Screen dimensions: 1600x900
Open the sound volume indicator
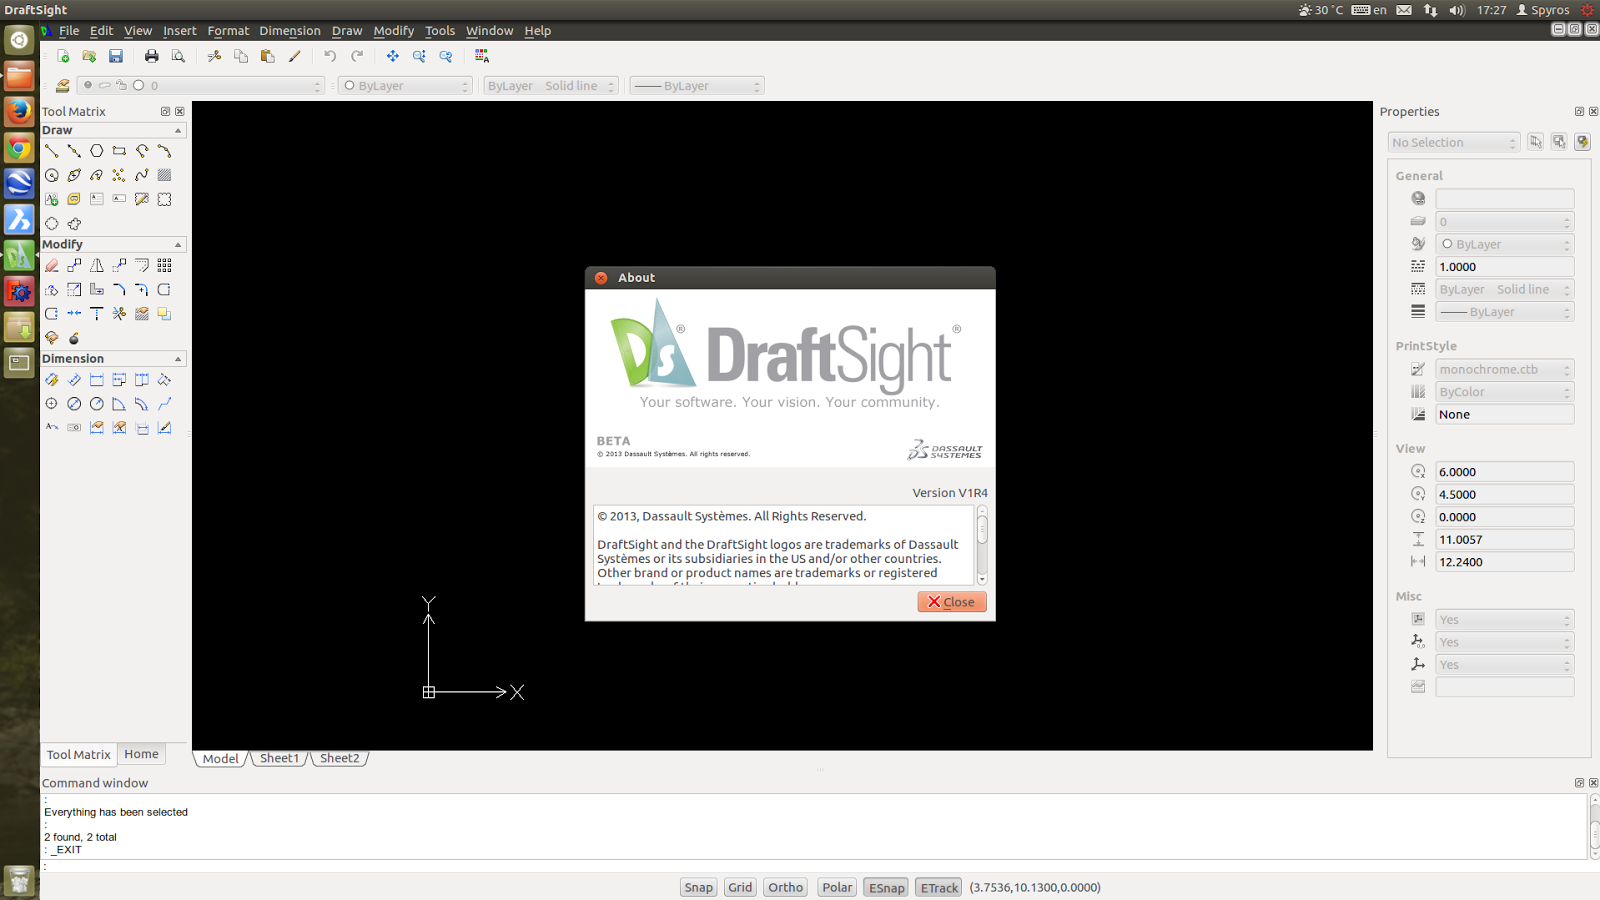coord(1457,10)
